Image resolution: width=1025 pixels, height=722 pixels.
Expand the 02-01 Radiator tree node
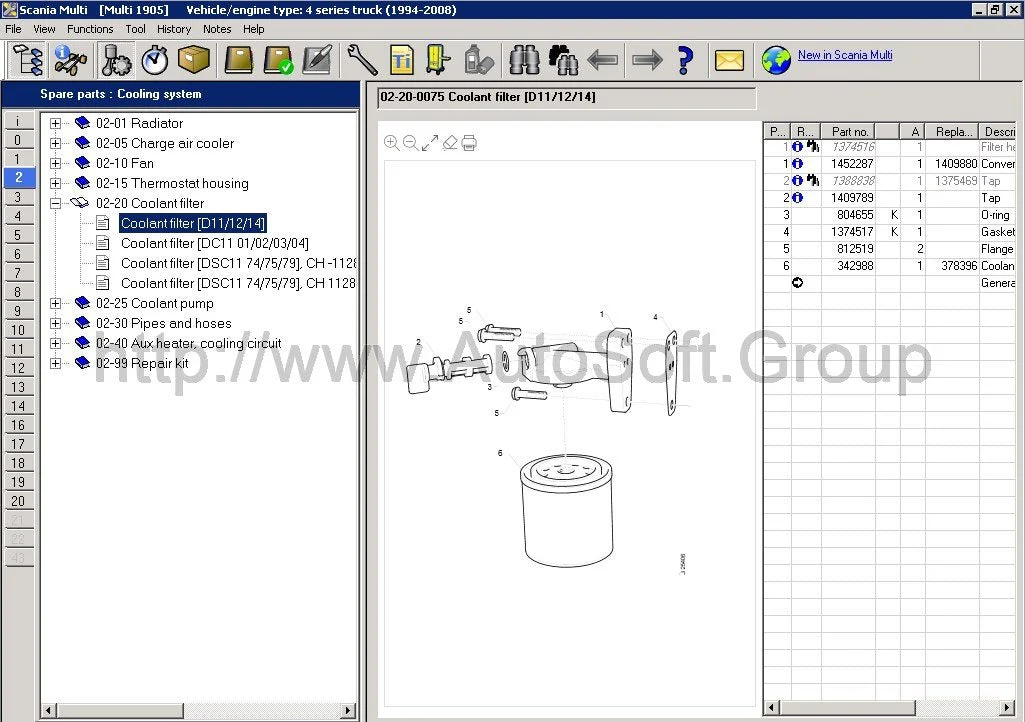(x=55, y=123)
